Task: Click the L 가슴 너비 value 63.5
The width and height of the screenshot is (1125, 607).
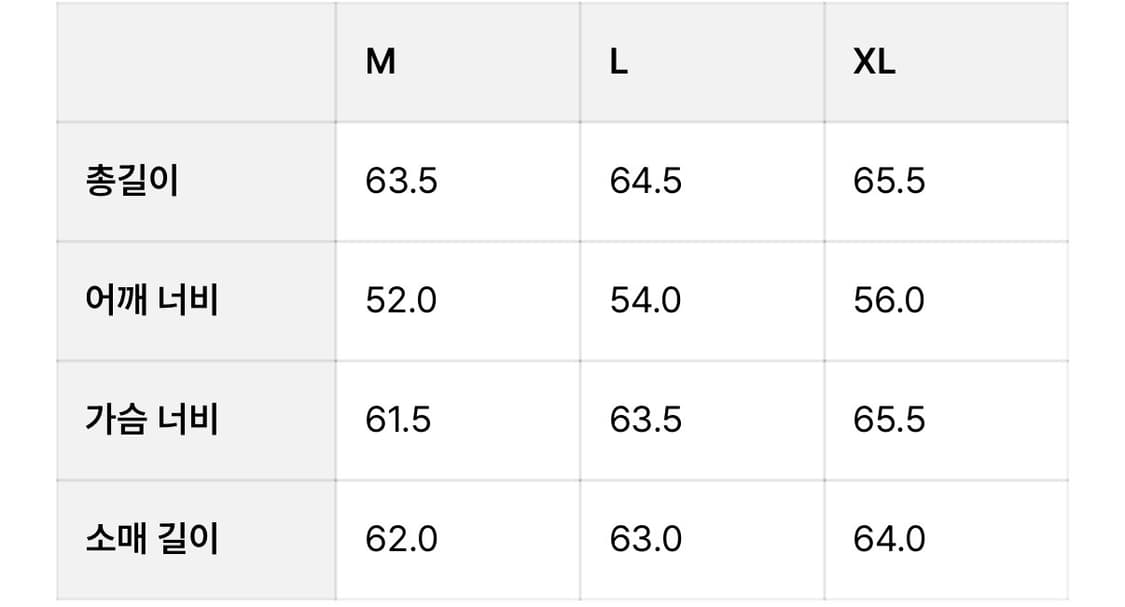Action: click(x=645, y=419)
